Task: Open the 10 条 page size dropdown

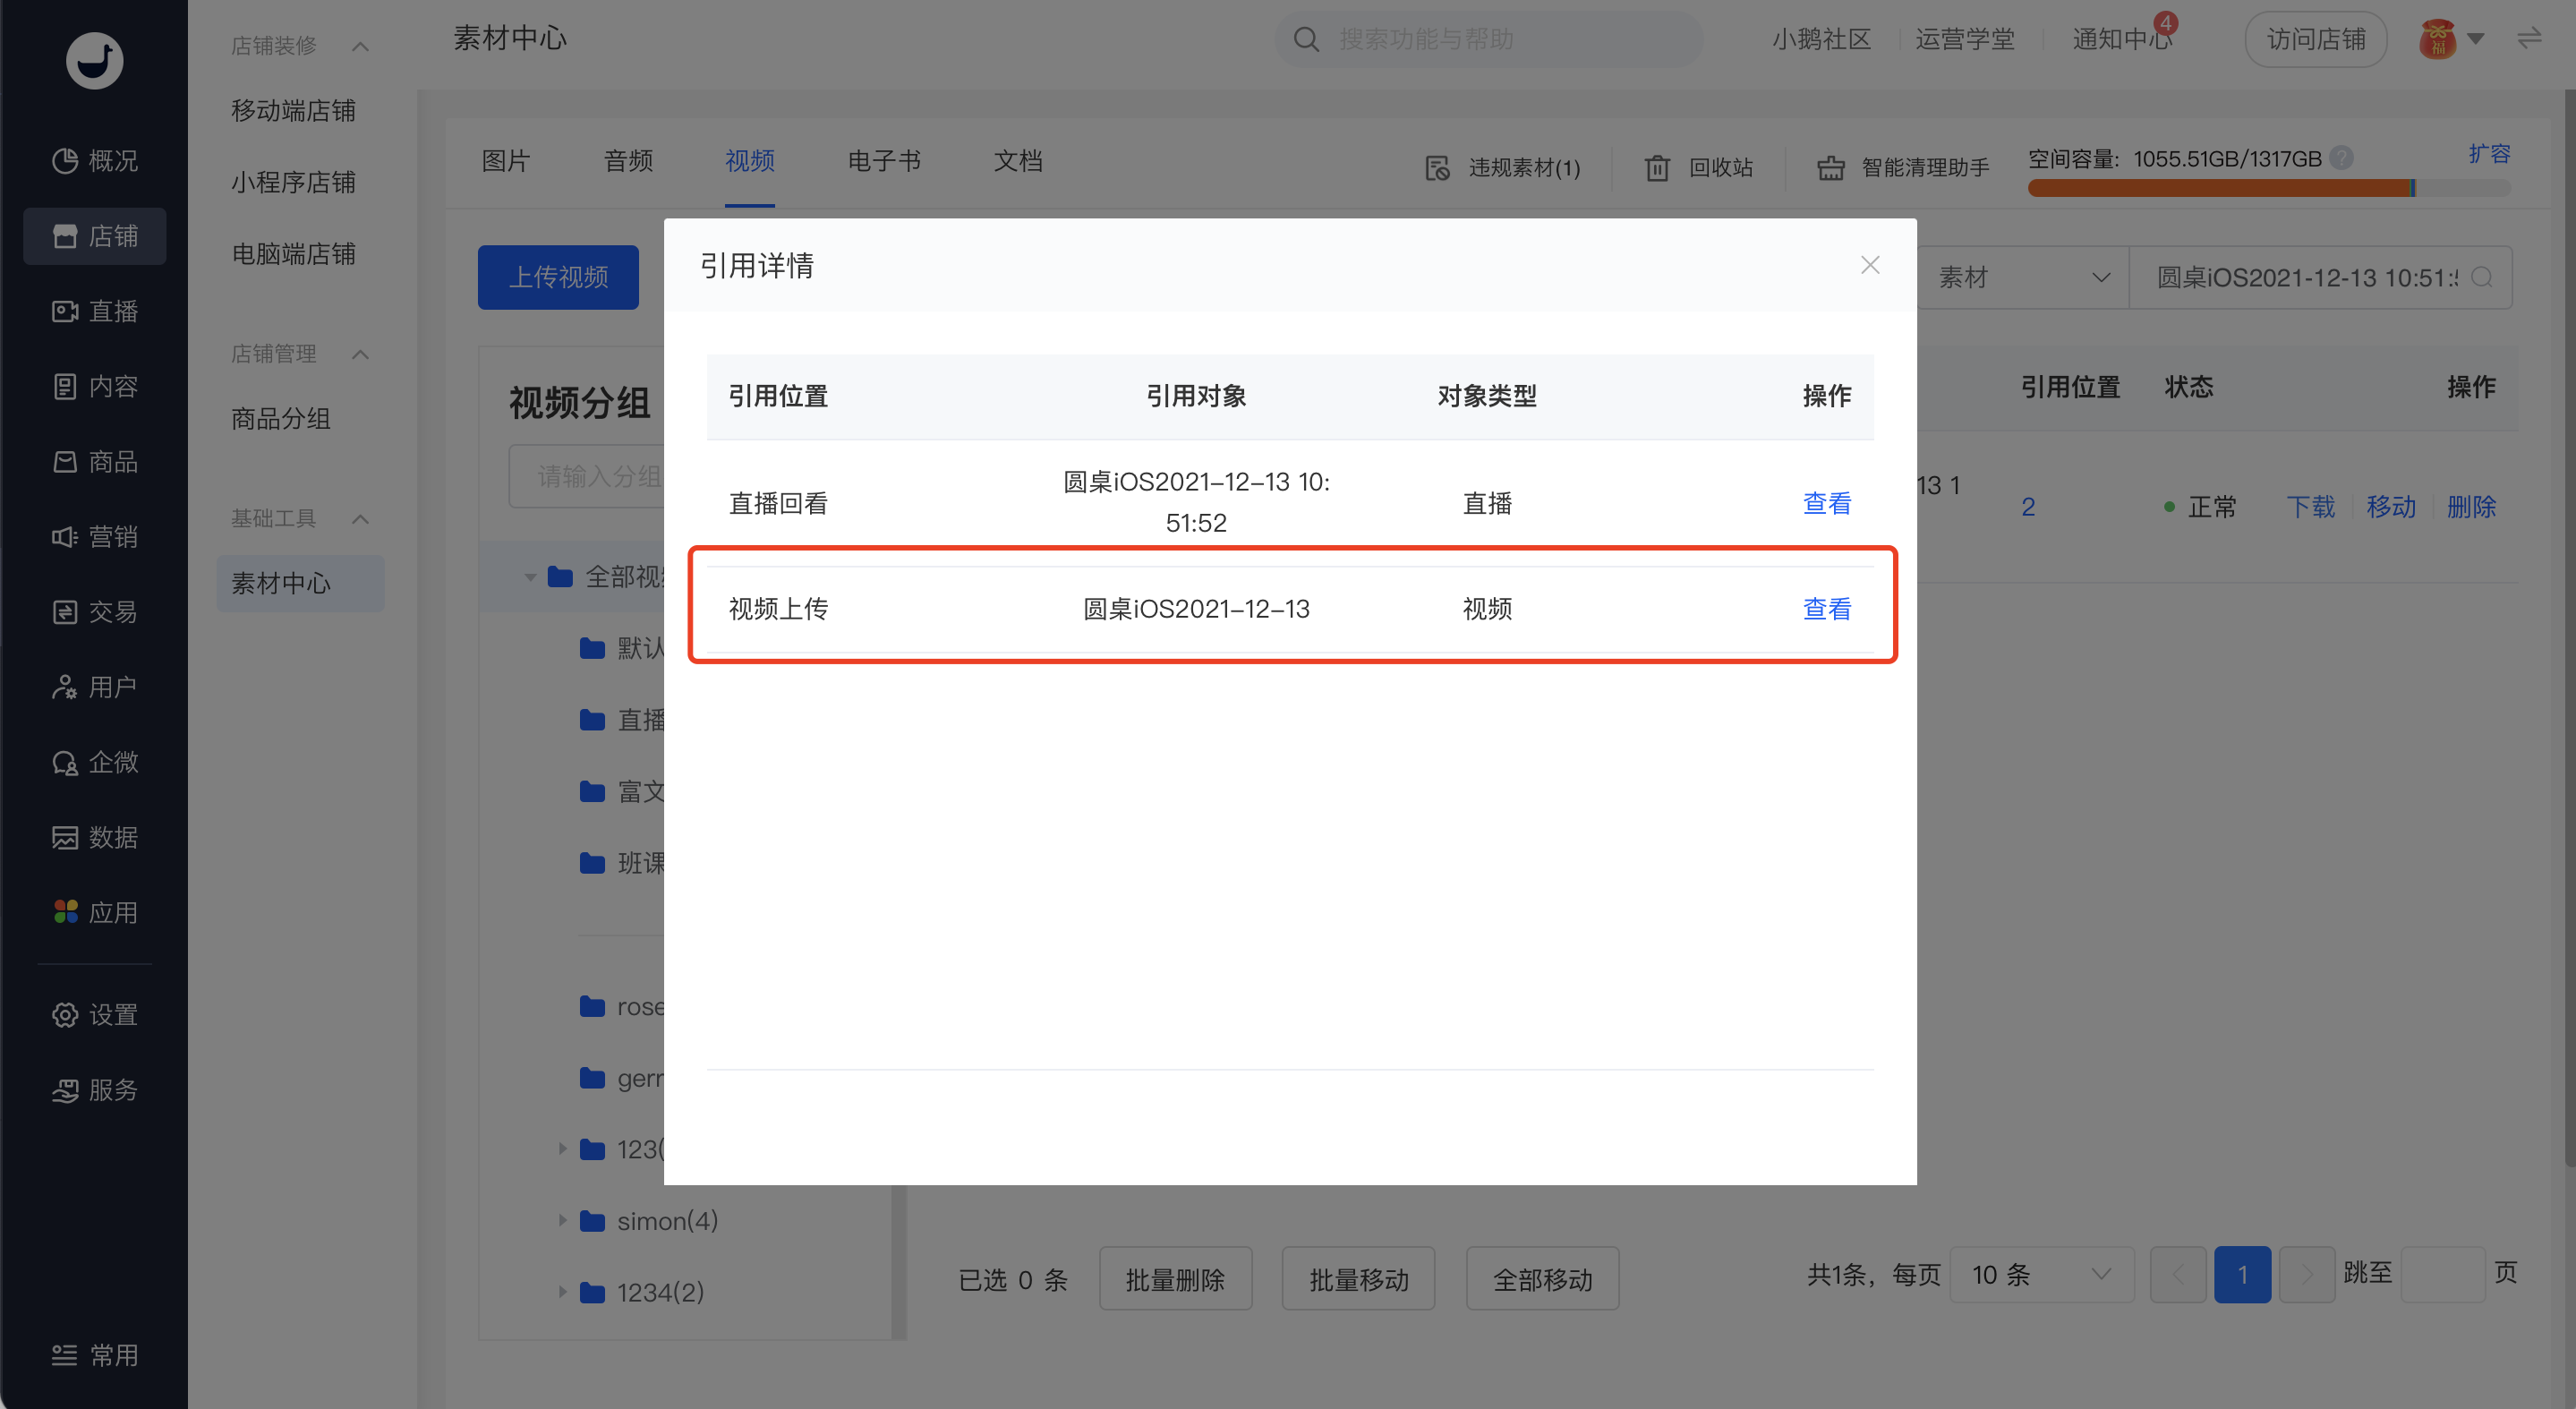Action: pos(2042,1274)
